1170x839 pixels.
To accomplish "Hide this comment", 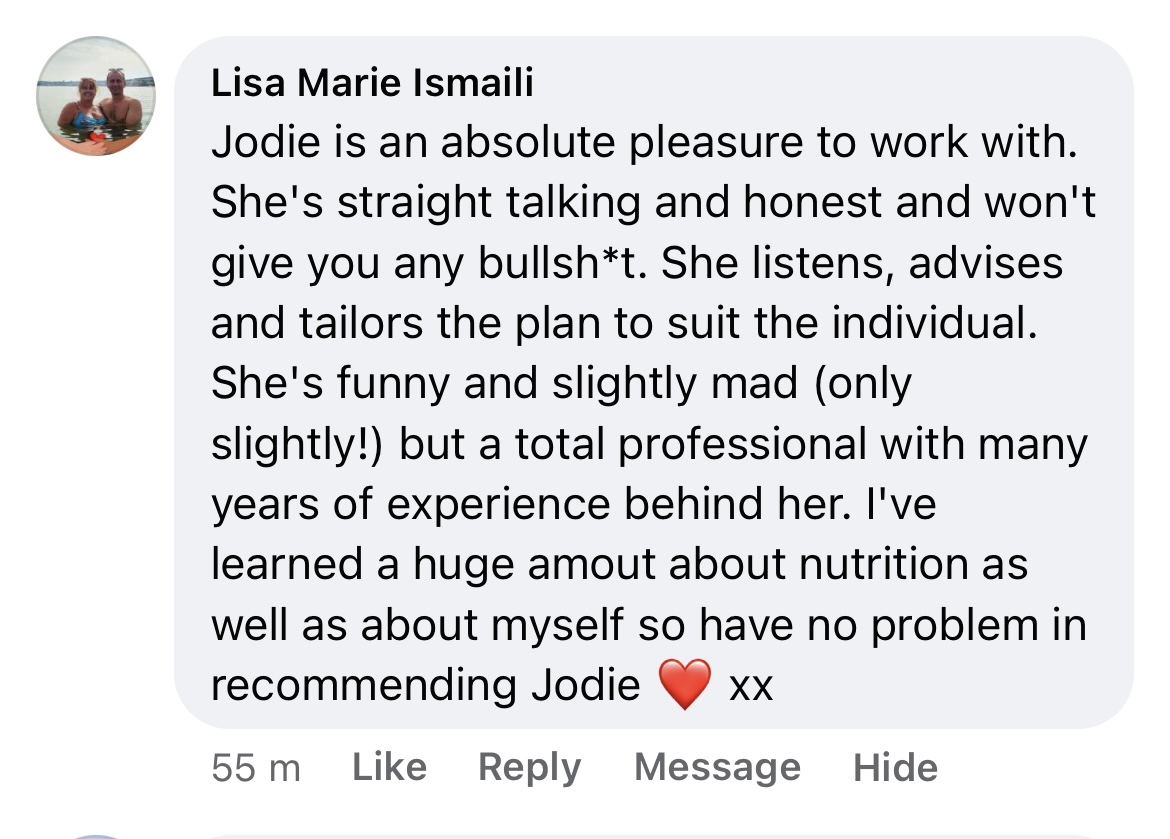I will coord(895,767).
